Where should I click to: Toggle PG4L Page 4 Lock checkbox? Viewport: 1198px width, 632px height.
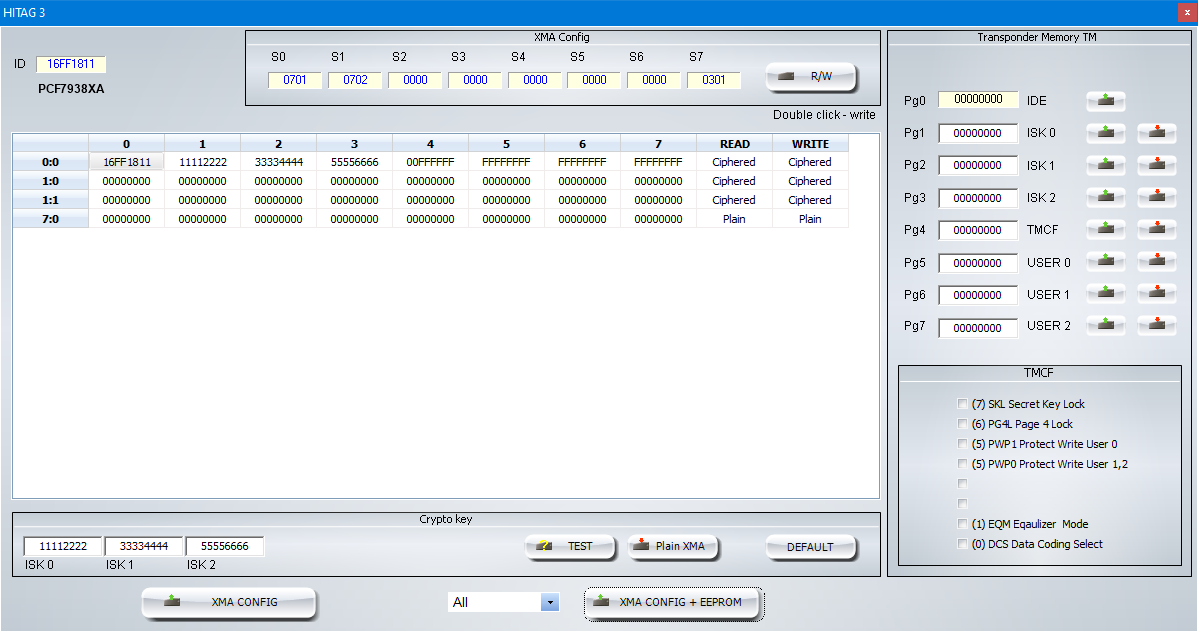(x=963, y=423)
